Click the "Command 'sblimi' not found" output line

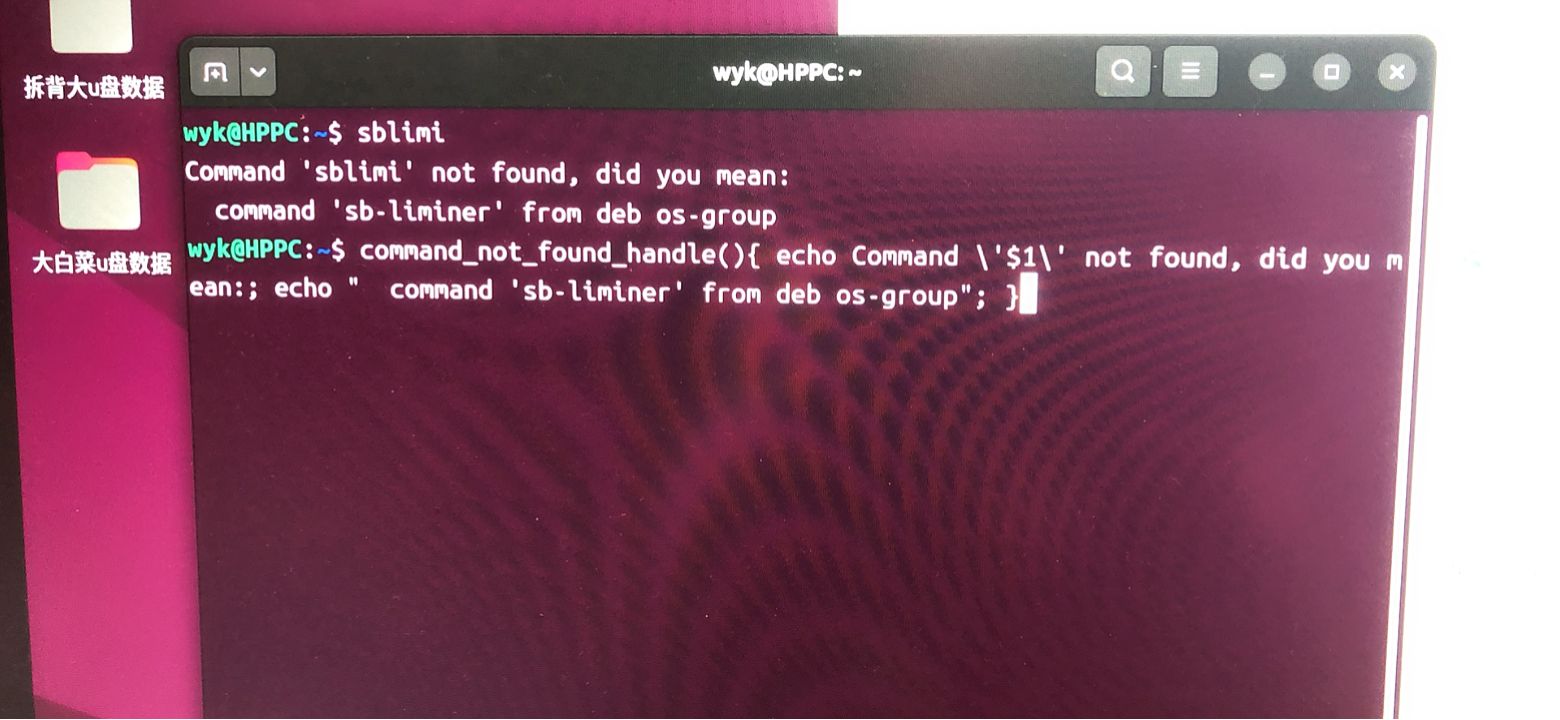487,174
